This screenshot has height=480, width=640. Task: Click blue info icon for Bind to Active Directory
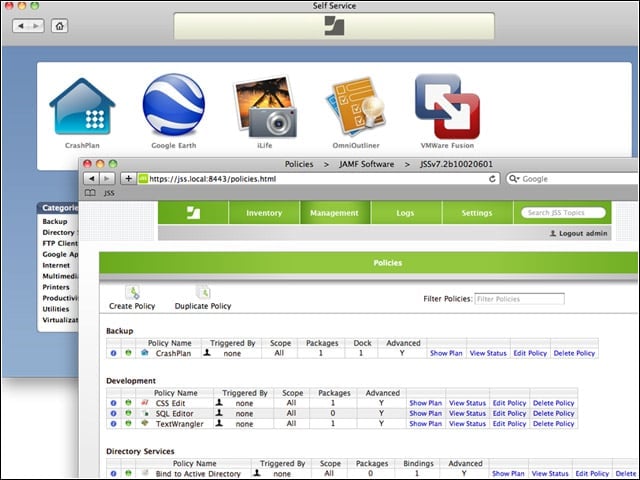tap(113, 473)
